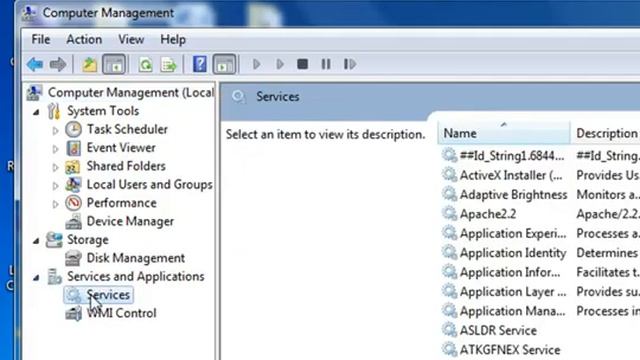Select Storage in the tree
Screen dimensions: 640x360
point(88,240)
